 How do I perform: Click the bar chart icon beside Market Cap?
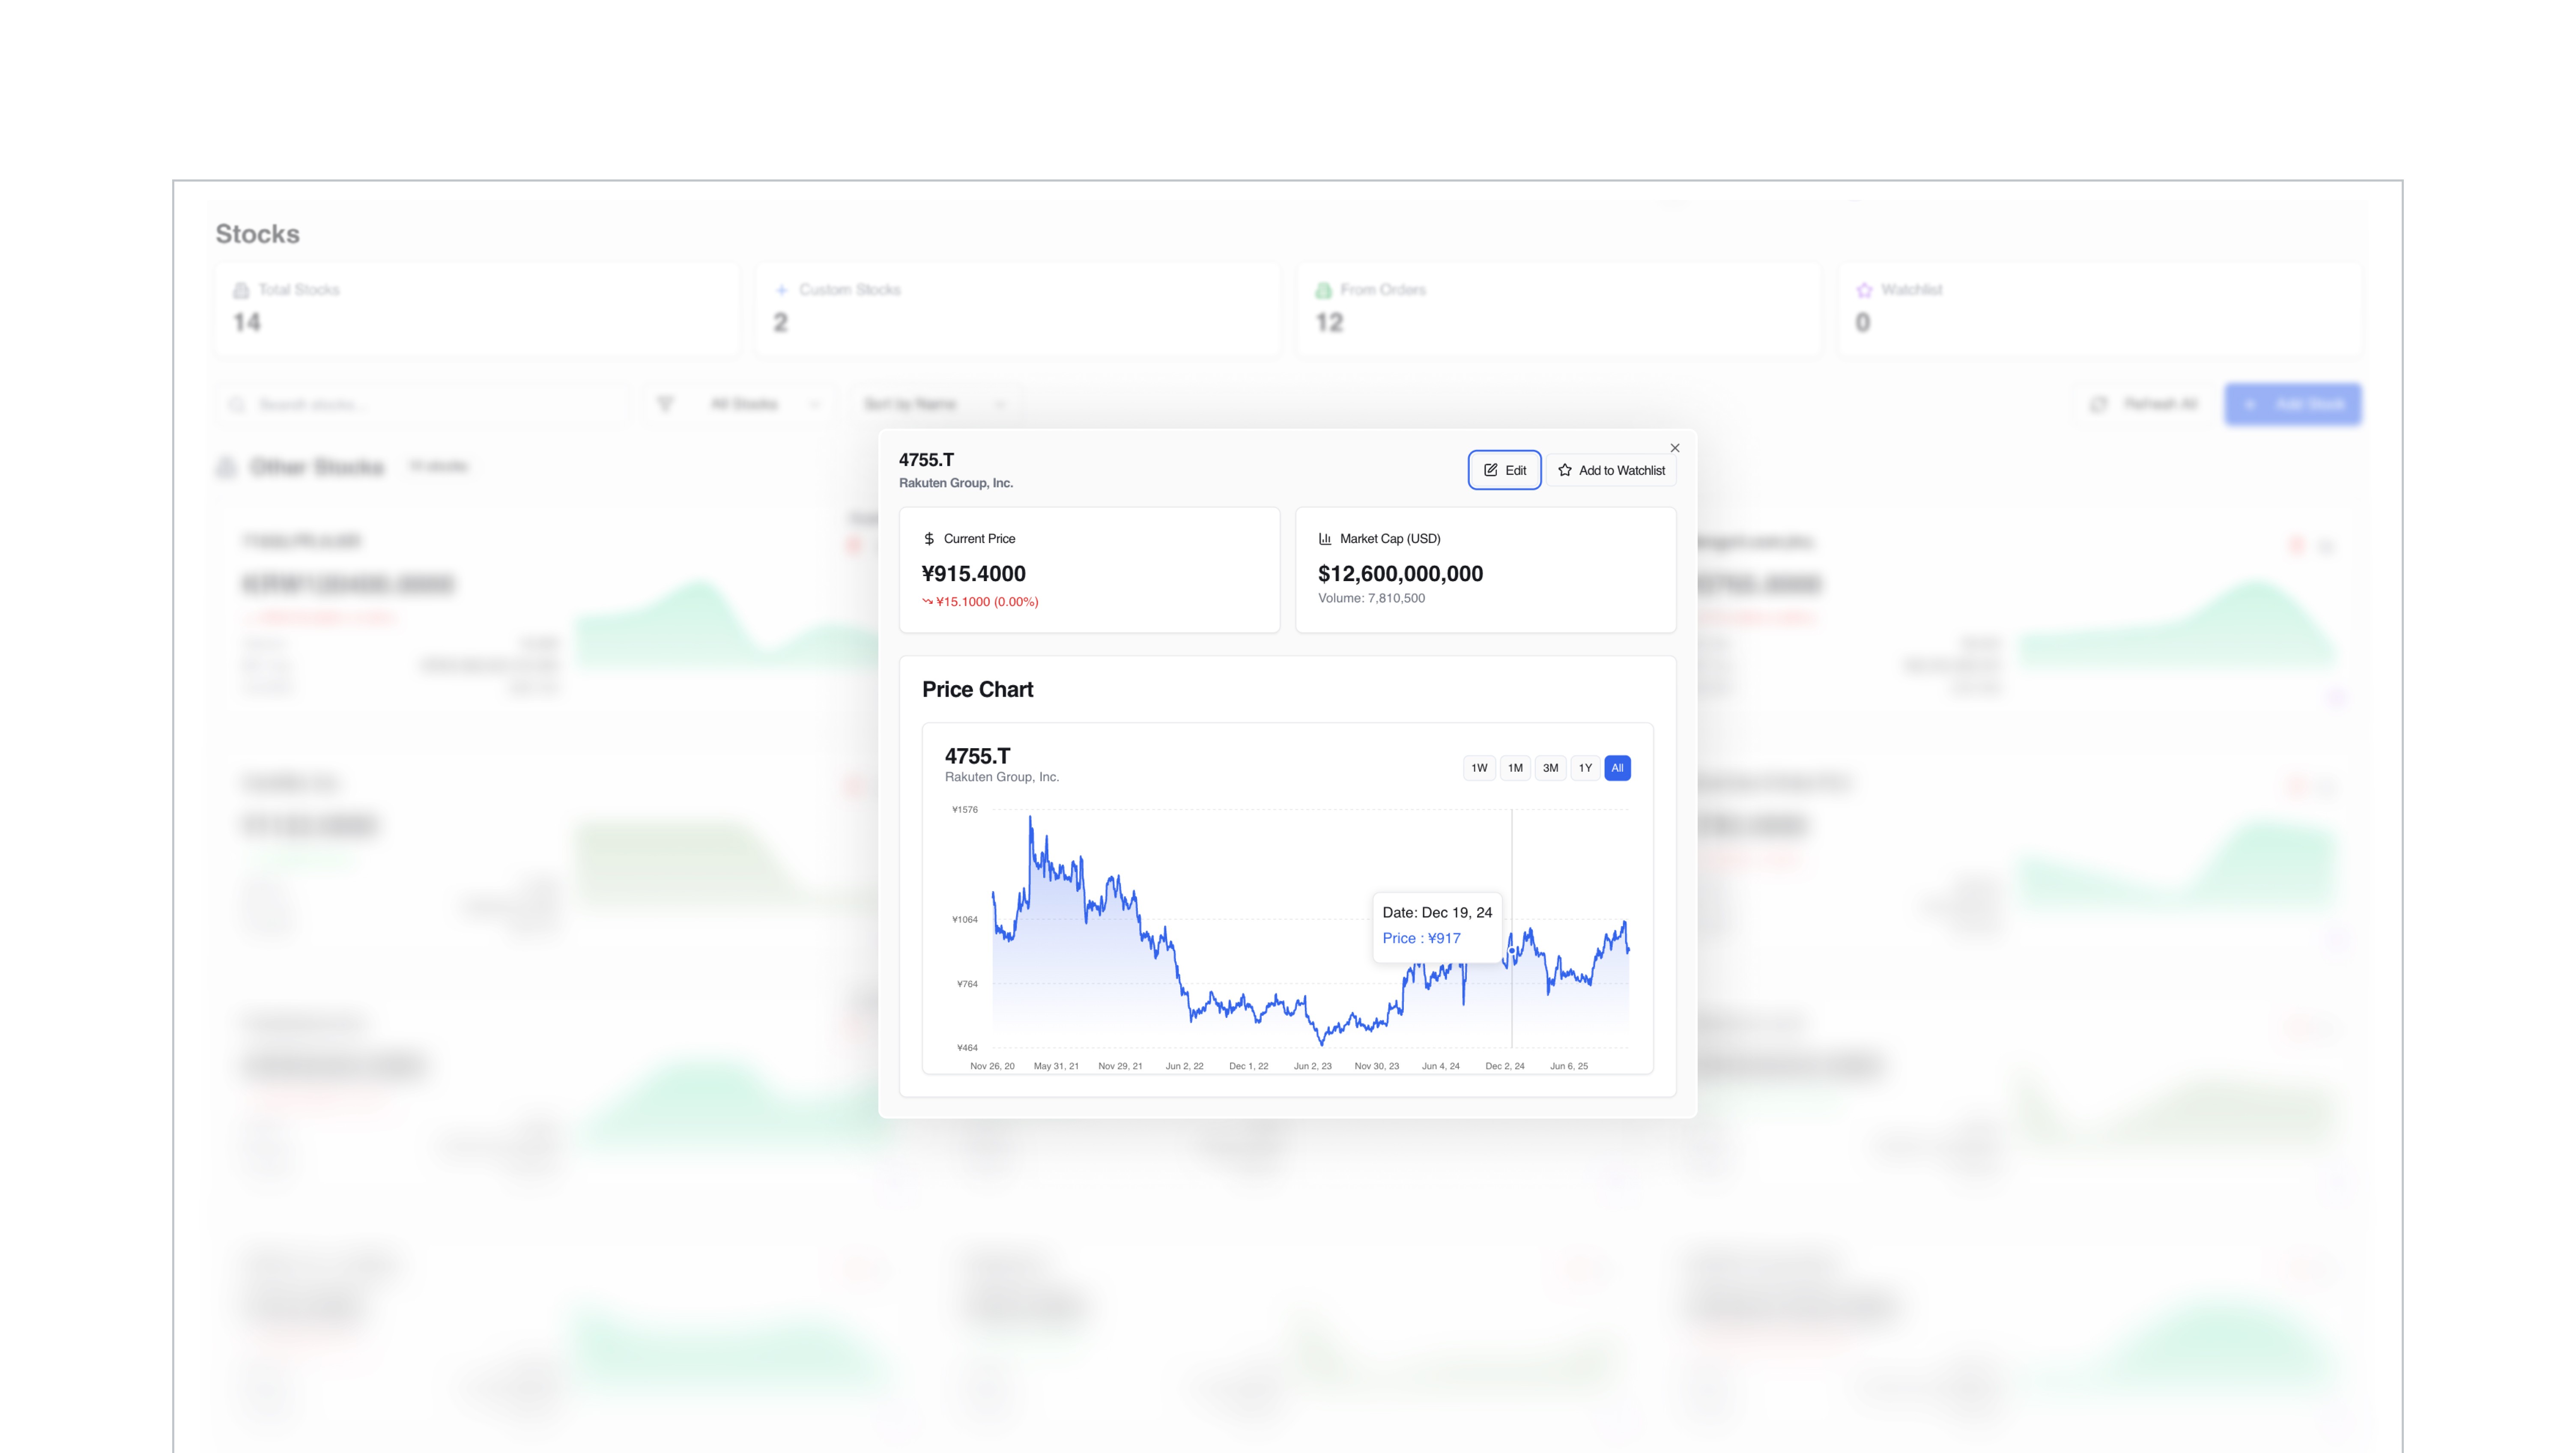click(x=1325, y=539)
